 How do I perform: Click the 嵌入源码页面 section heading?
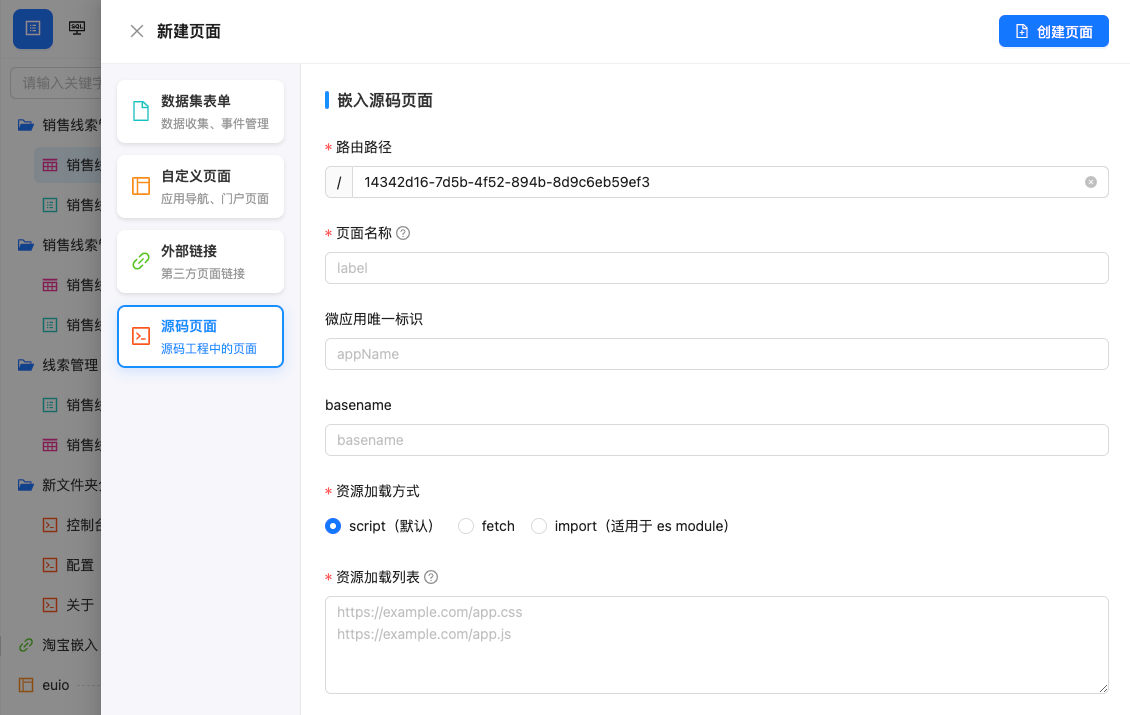pyautogui.click(x=385, y=100)
